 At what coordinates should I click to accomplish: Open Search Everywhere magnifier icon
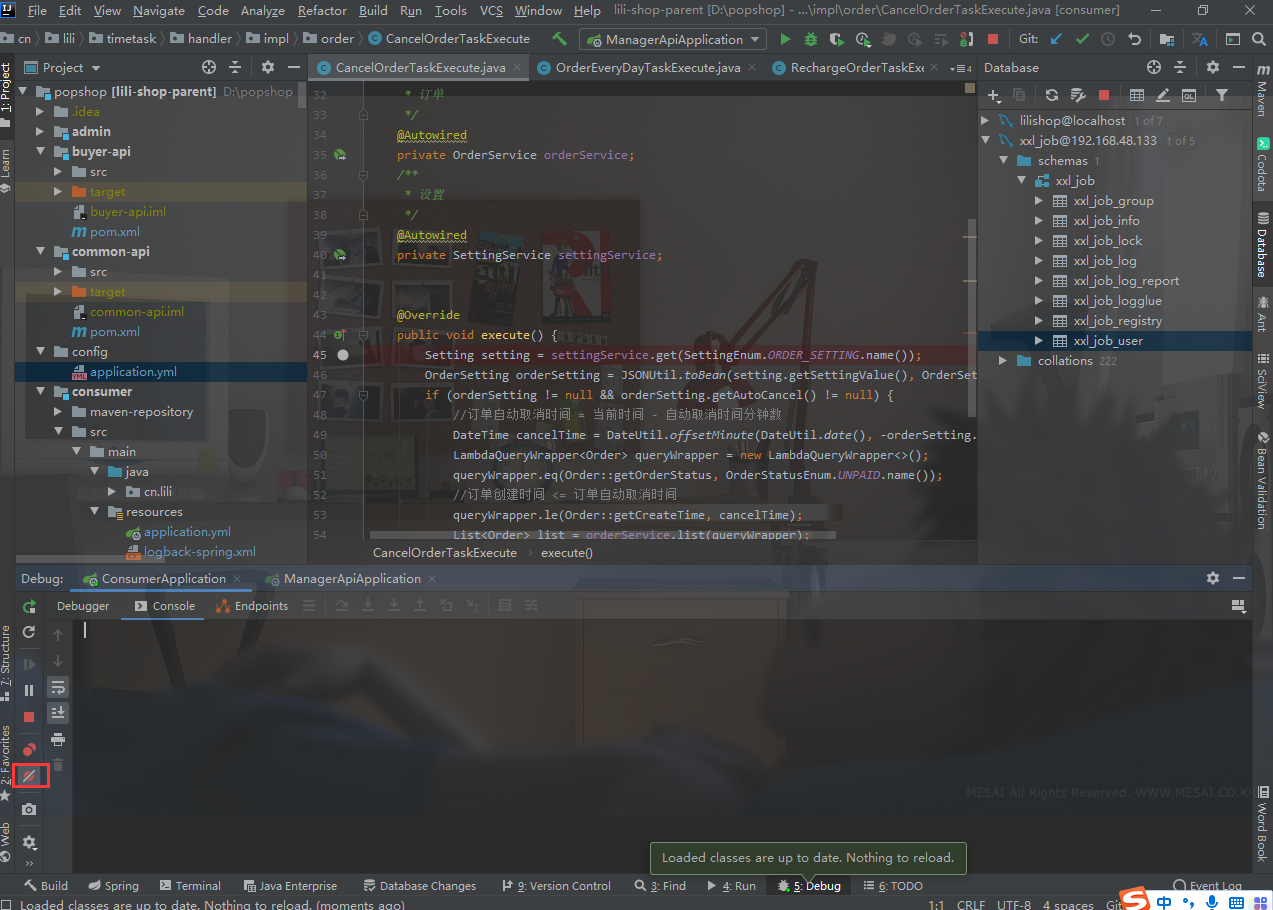1258,40
